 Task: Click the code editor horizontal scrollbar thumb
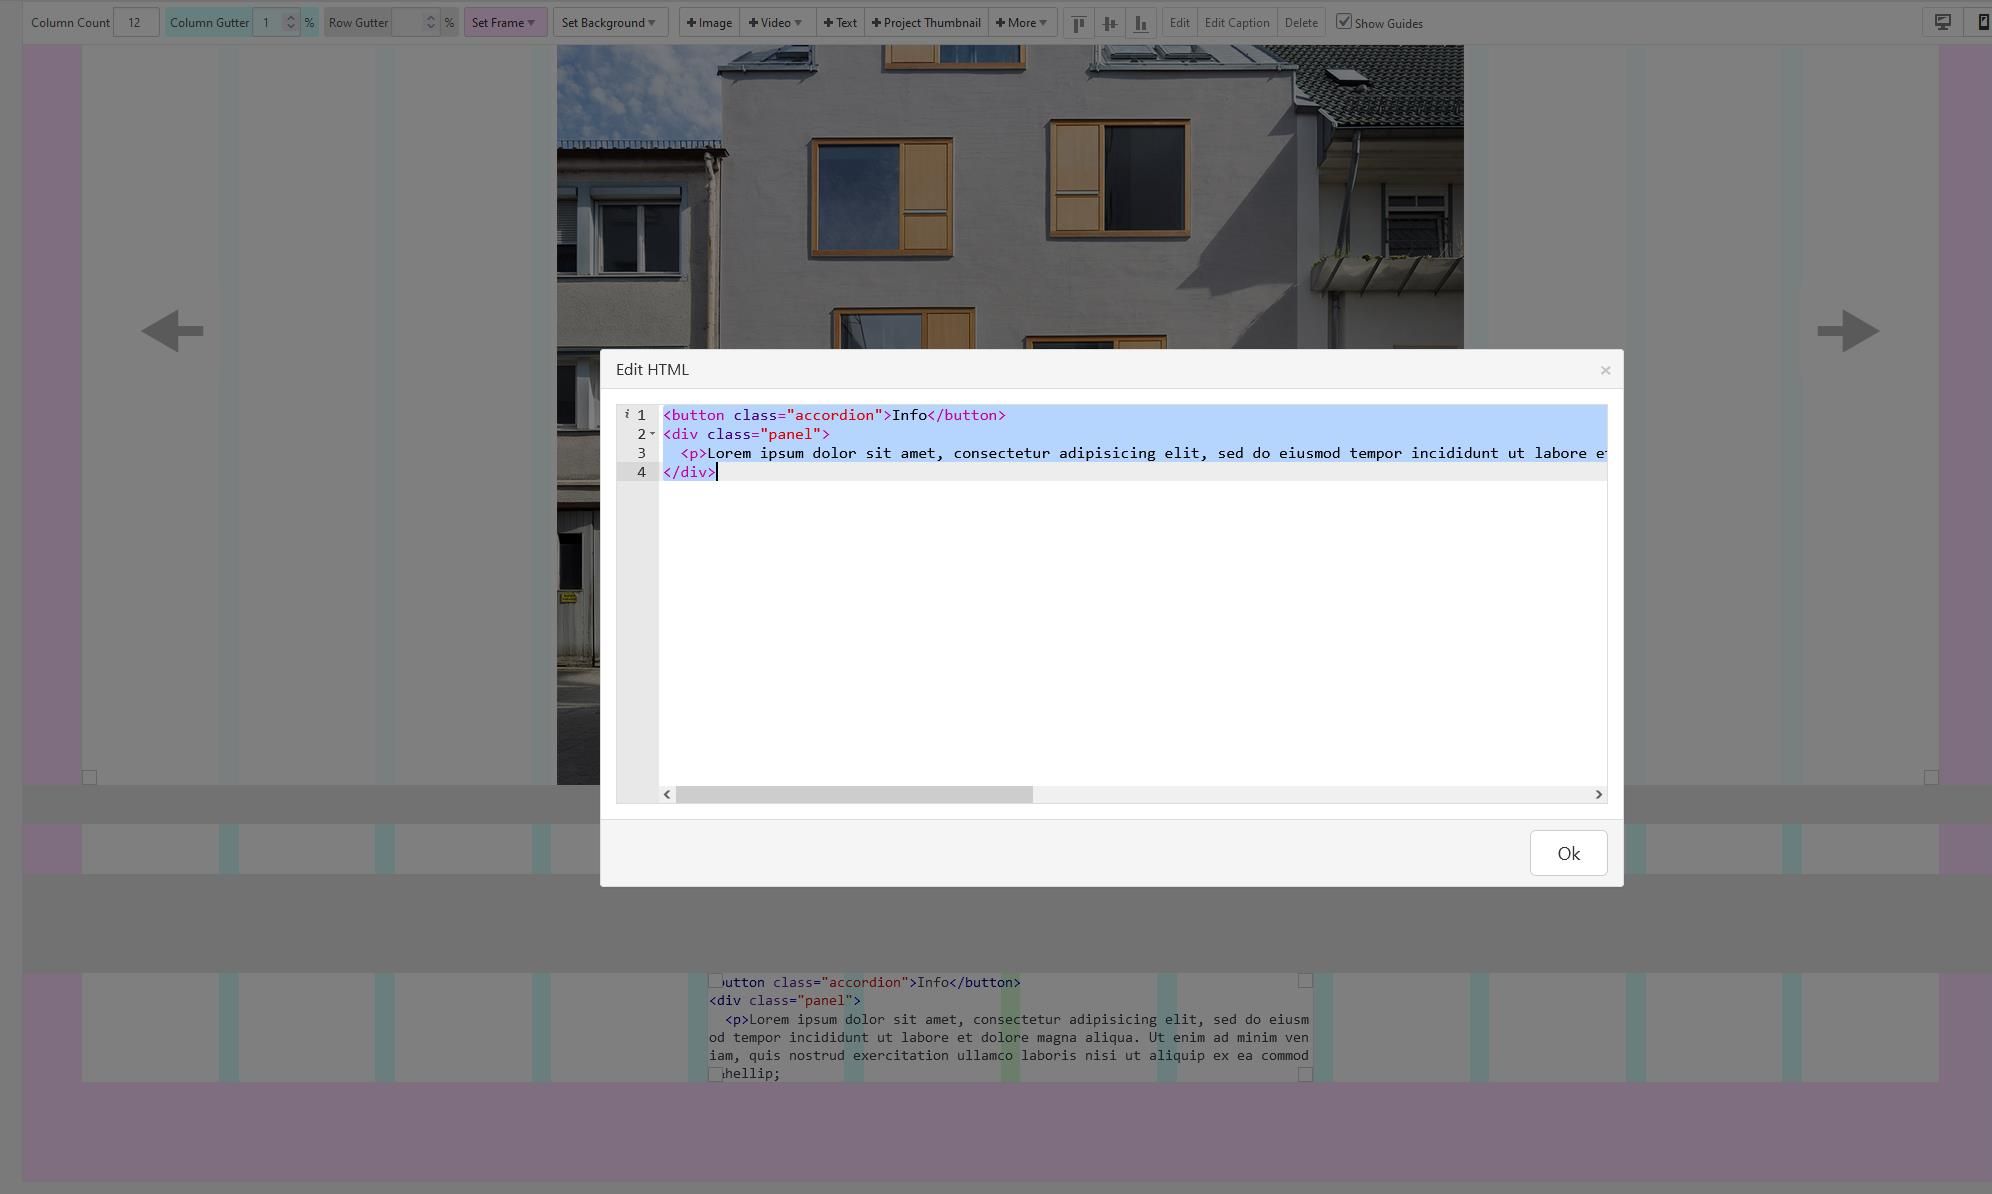pos(853,794)
